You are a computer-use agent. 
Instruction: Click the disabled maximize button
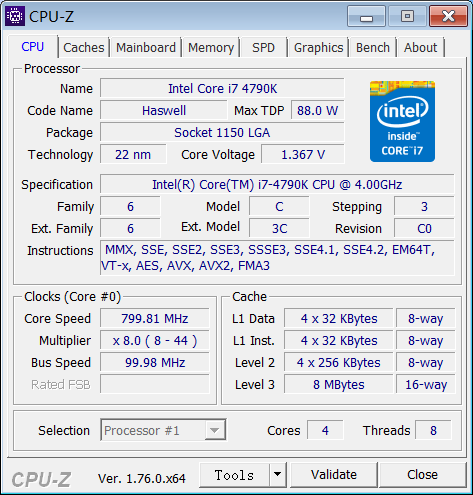pos(407,16)
